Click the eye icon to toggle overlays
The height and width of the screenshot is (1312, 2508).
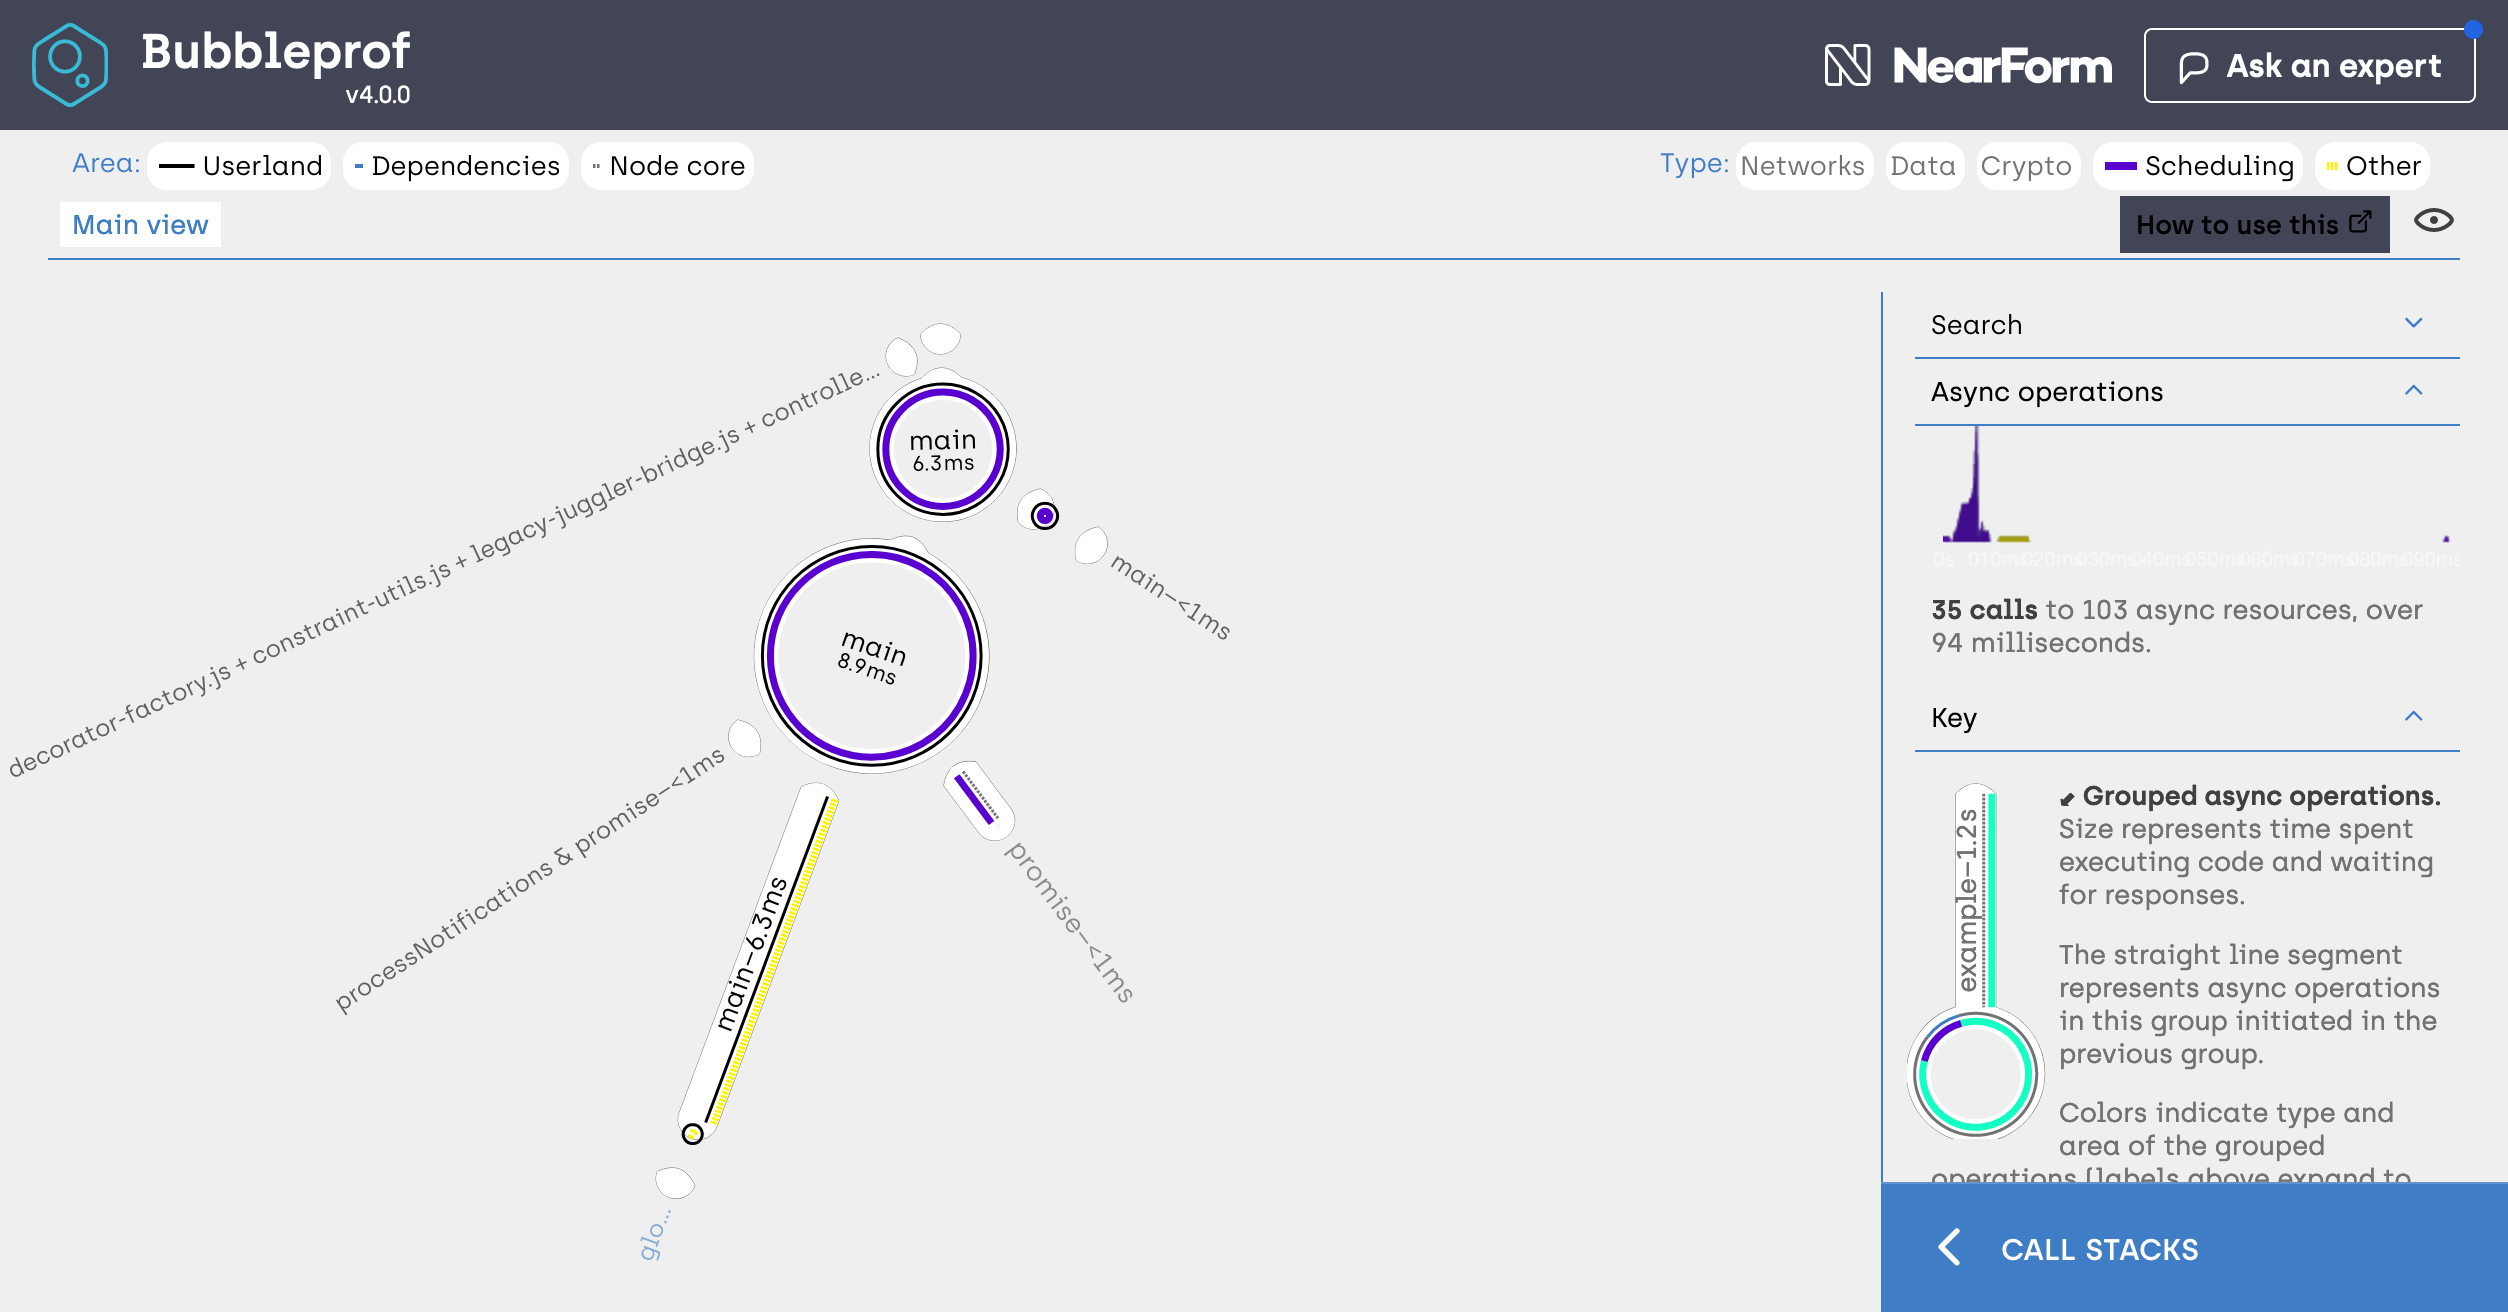click(2433, 221)
